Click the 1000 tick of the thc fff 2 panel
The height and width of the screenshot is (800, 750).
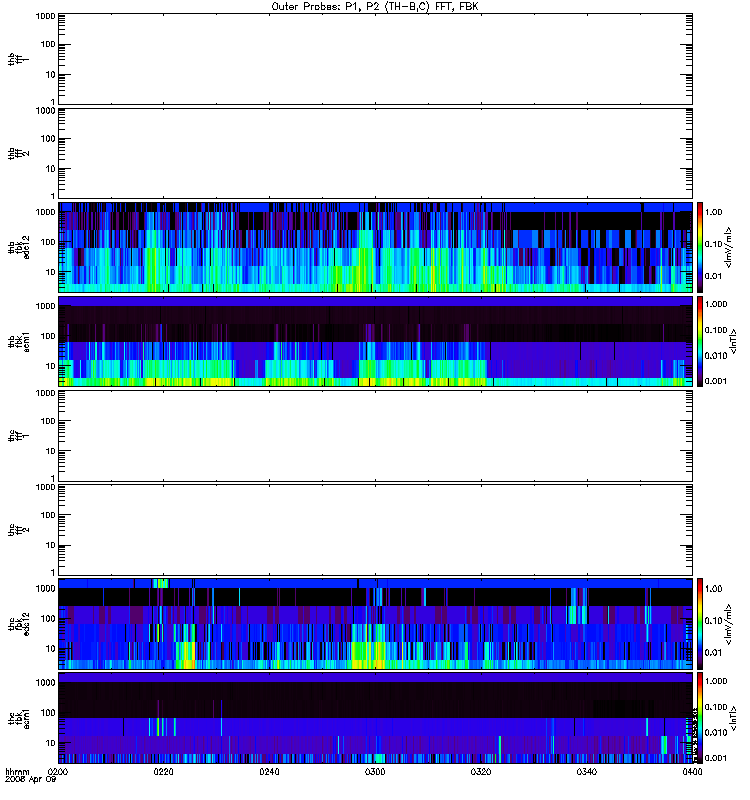click(x=45, y=487)
